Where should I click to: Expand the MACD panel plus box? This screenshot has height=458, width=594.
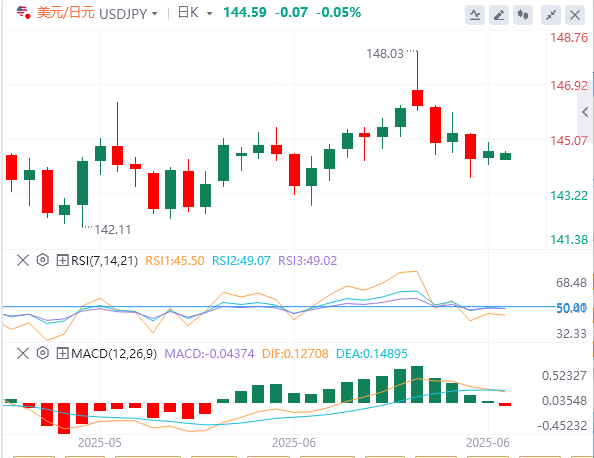[x=62, y=353]
